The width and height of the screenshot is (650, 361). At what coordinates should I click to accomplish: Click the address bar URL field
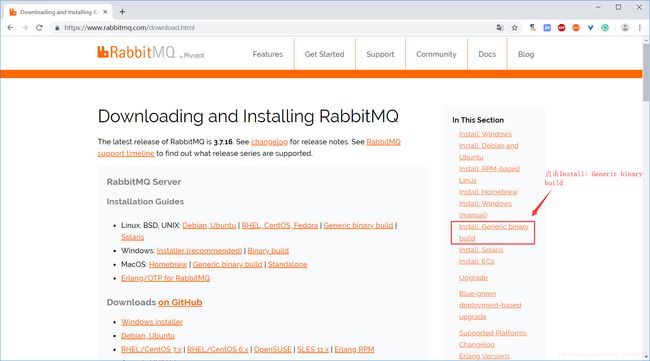[274, 28]
